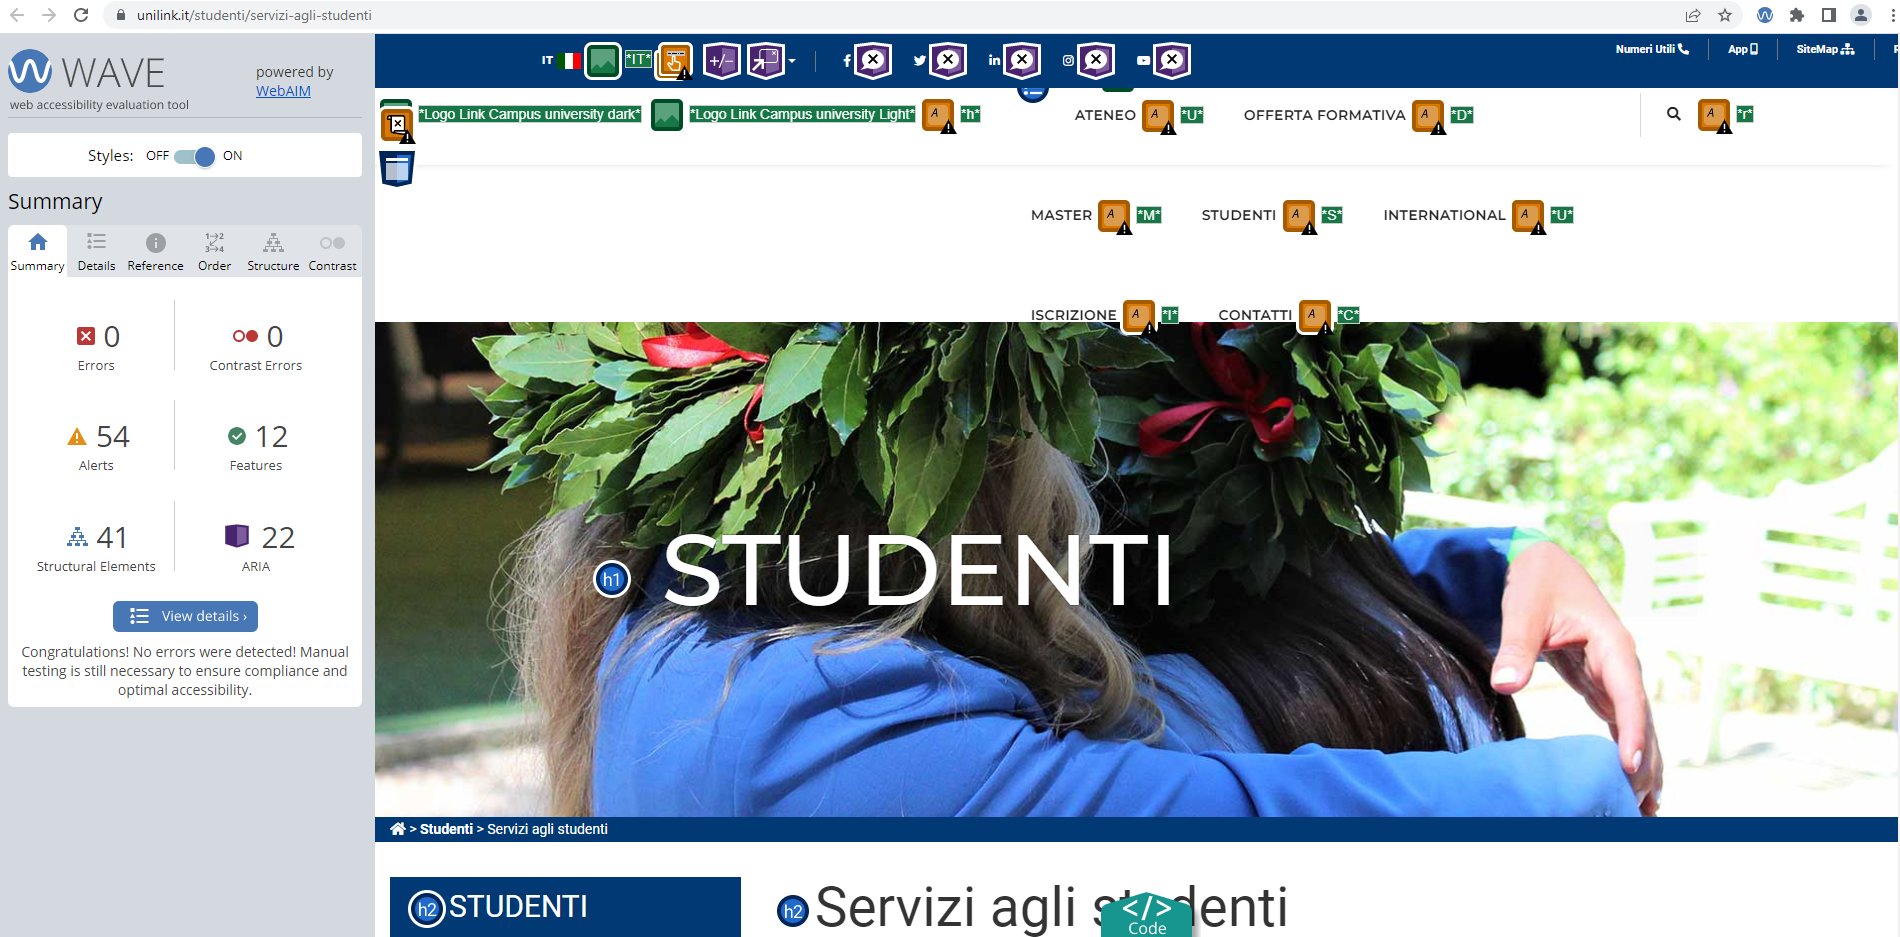The image size is (1900, 937).
Task: Open the Code panel tab
Action: coord(1147,915)
